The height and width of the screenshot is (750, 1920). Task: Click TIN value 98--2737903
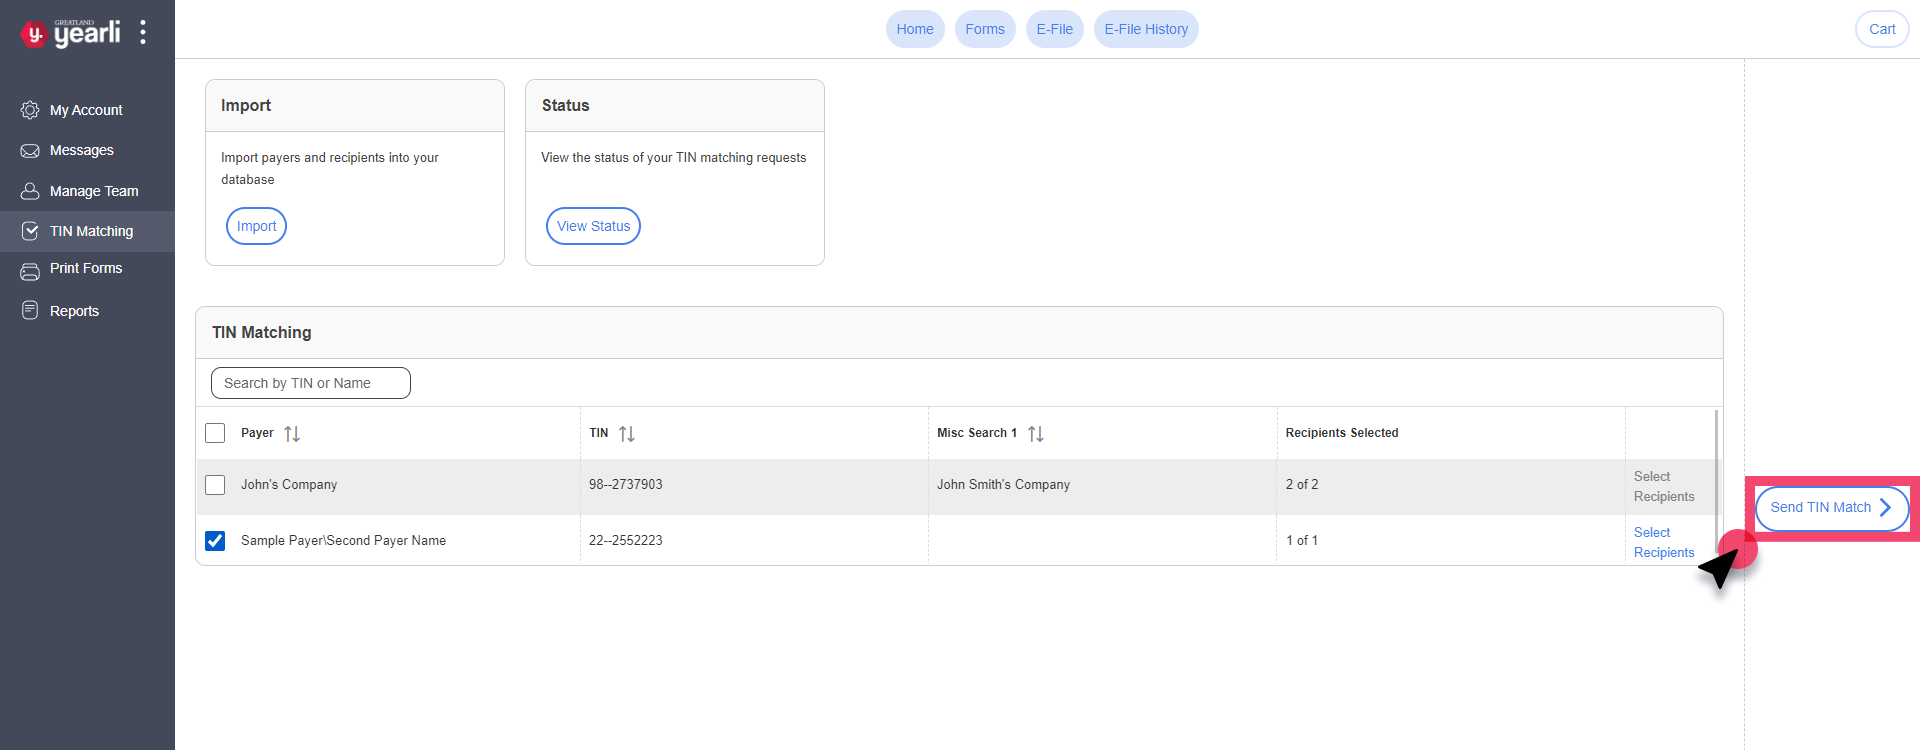(x=626, y=485)
